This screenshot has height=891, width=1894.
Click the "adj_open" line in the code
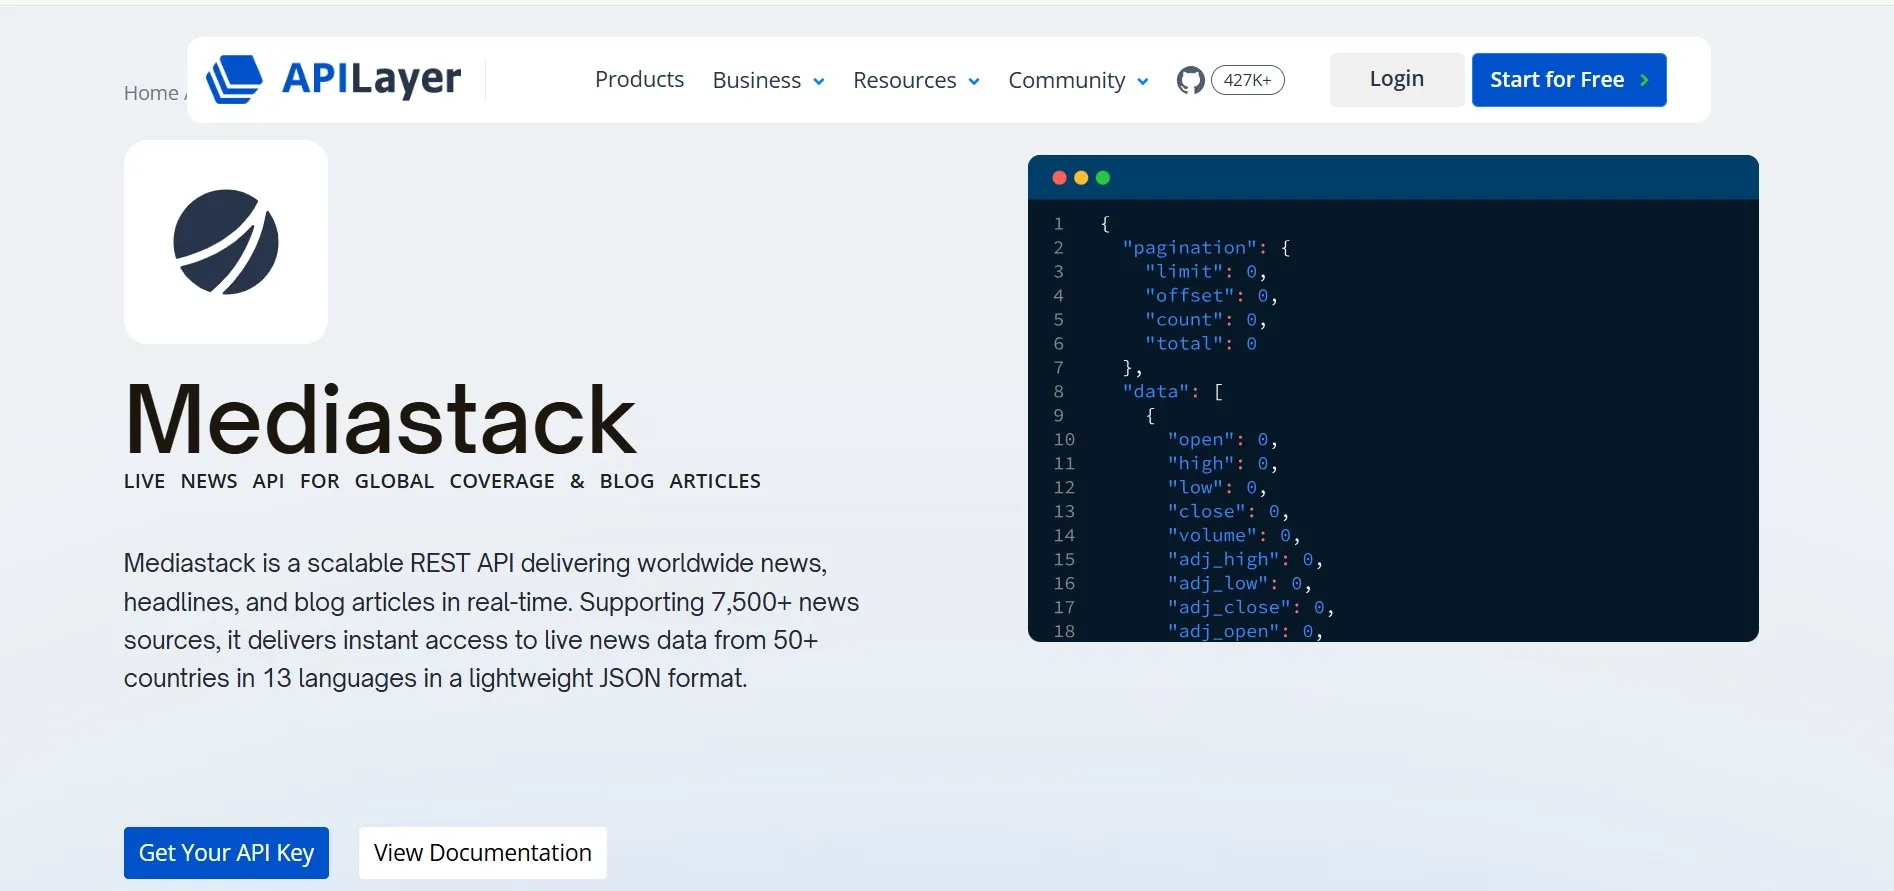(x=1244, y=631)
